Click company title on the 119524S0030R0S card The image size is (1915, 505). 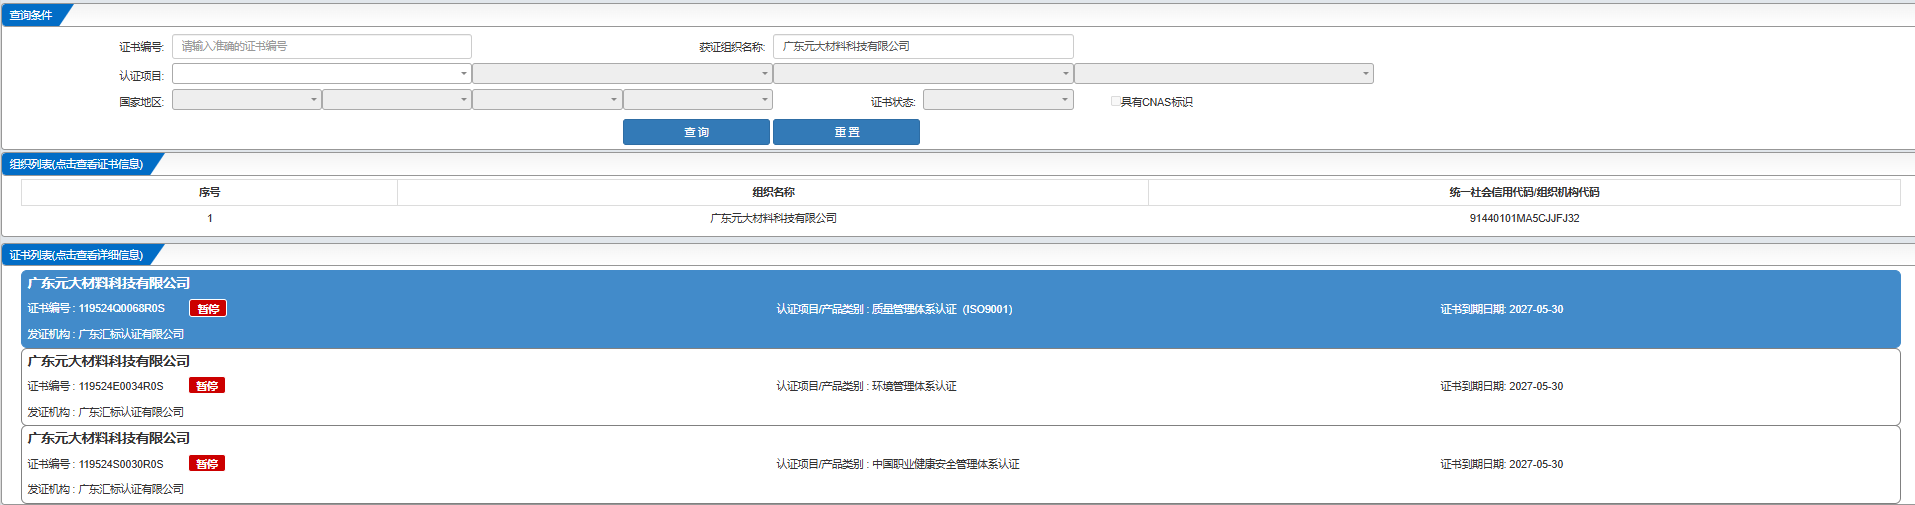coord(108,438)
